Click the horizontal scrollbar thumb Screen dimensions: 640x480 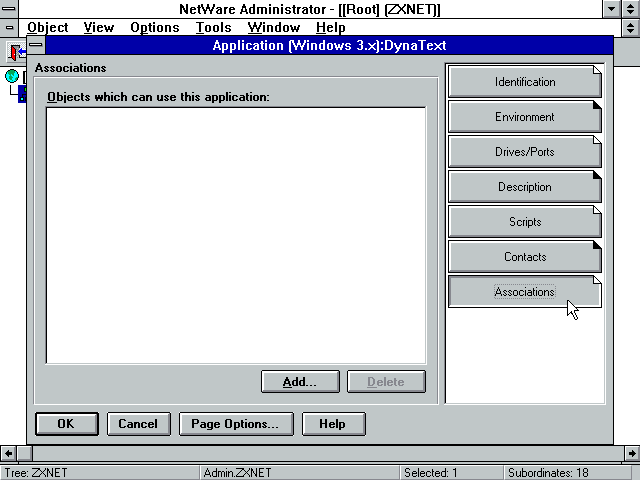pyautogui.click(x=25, y=453)
